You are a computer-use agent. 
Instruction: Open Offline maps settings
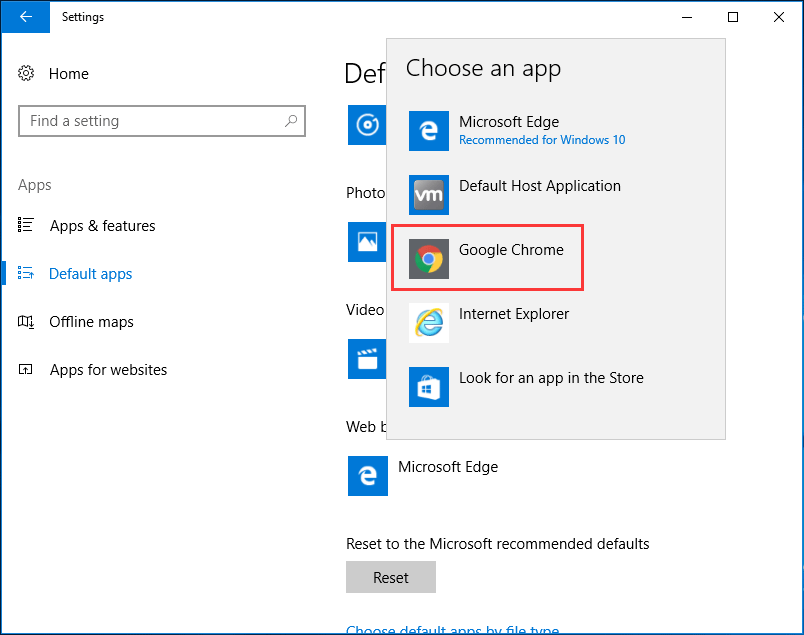(x=91, y=322)
